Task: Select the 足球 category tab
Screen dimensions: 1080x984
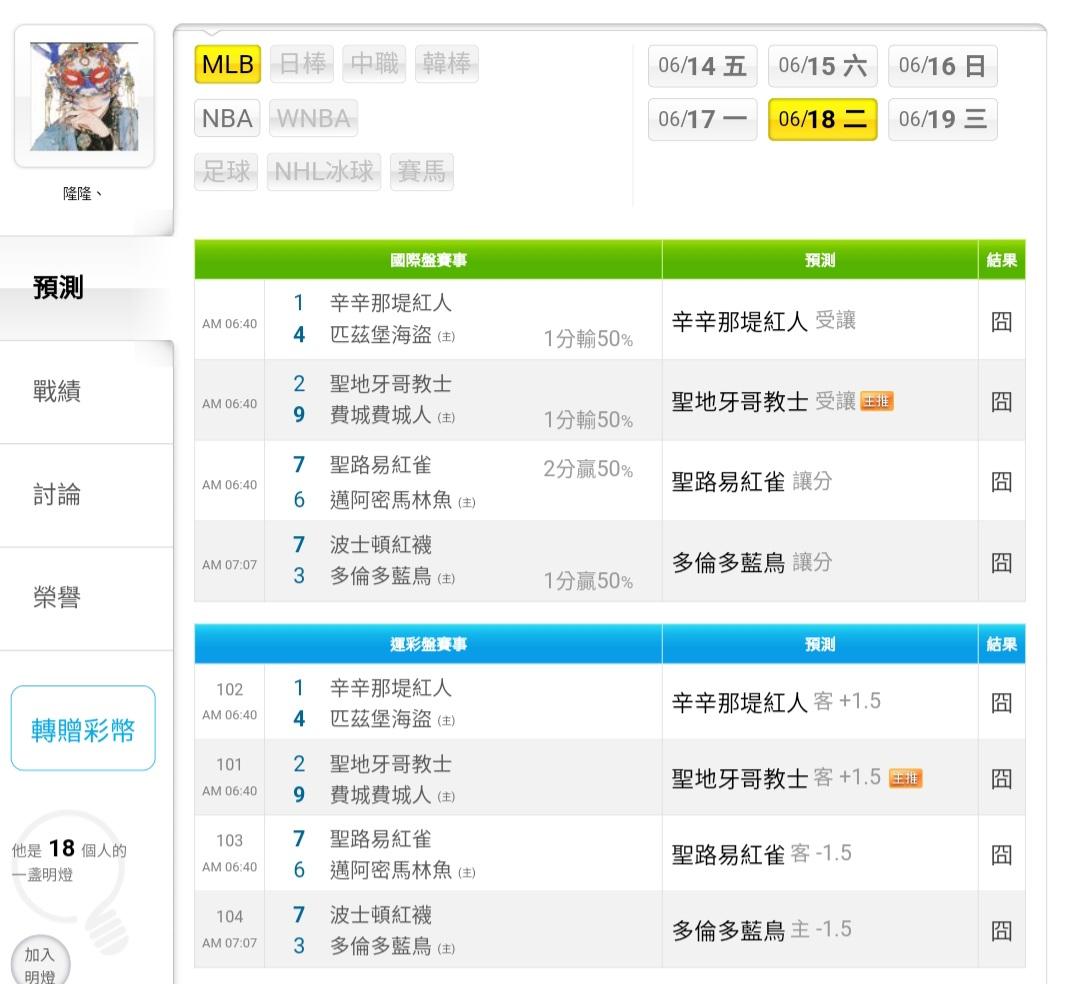Action: [226, 171]
